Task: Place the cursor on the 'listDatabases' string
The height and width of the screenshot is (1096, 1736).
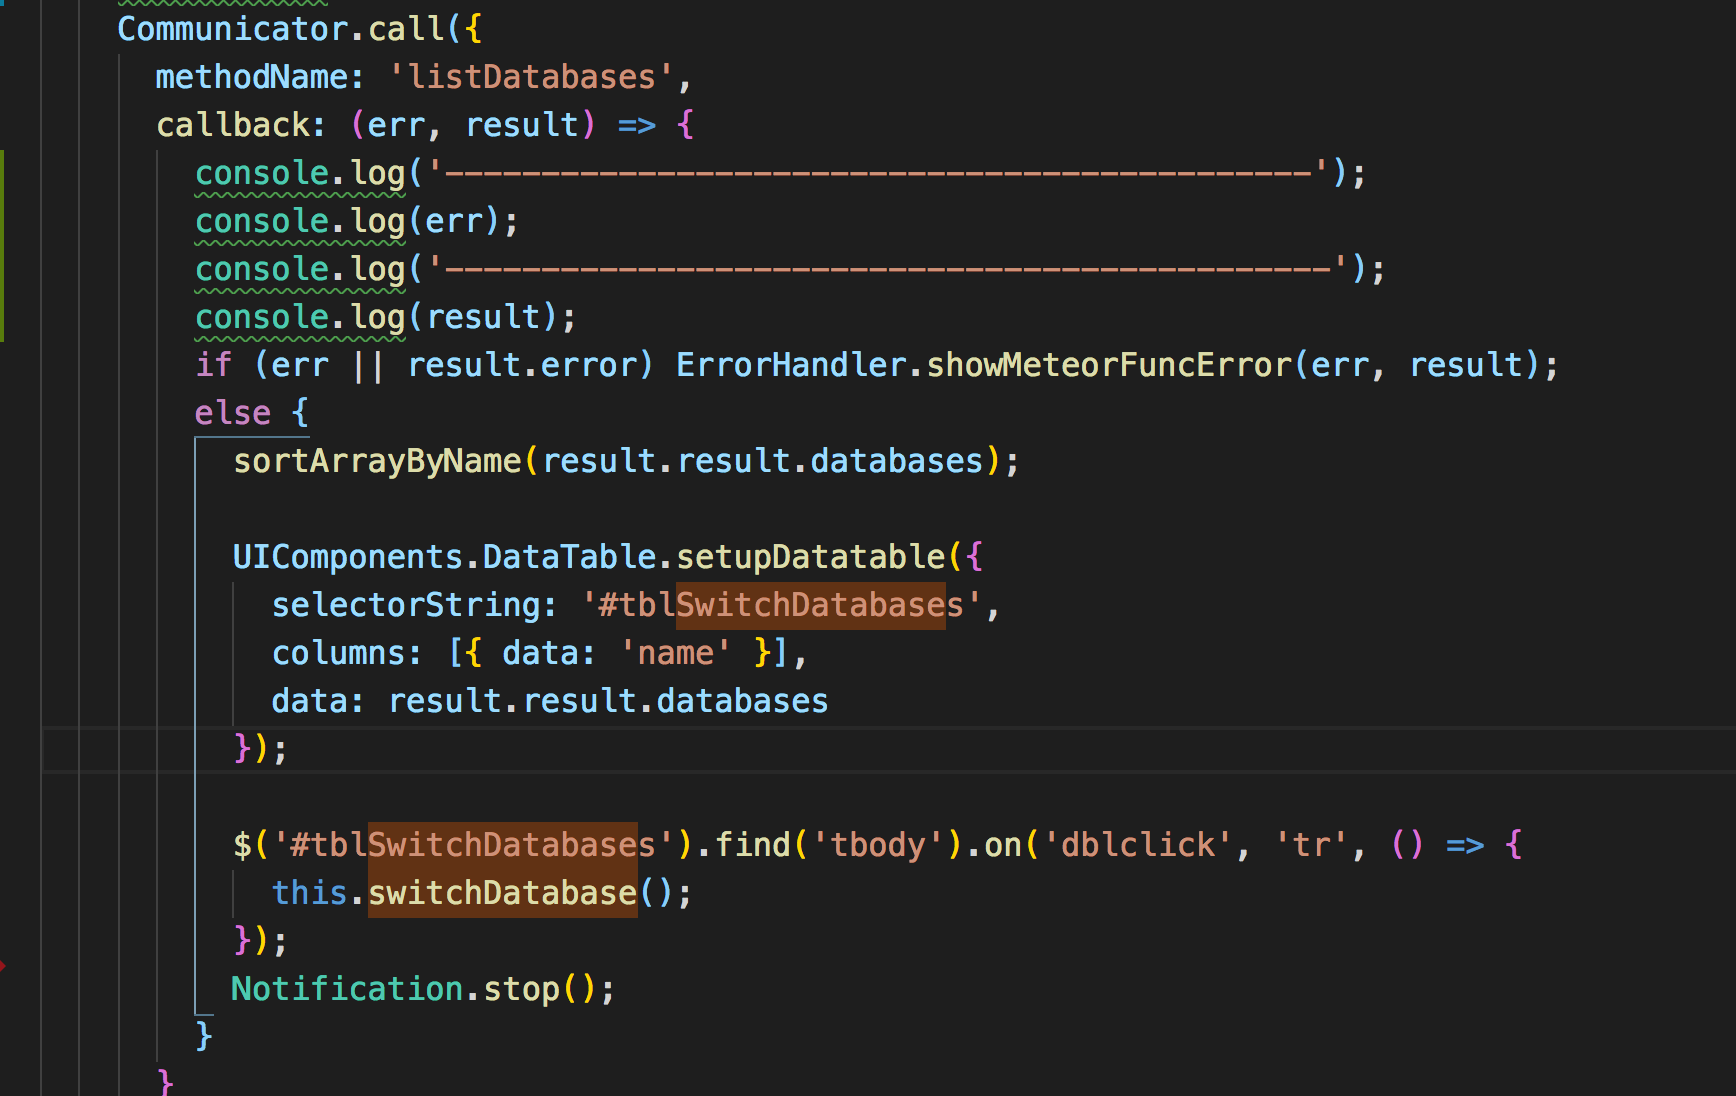Action: pyautogui.click(x=533, y=76)
